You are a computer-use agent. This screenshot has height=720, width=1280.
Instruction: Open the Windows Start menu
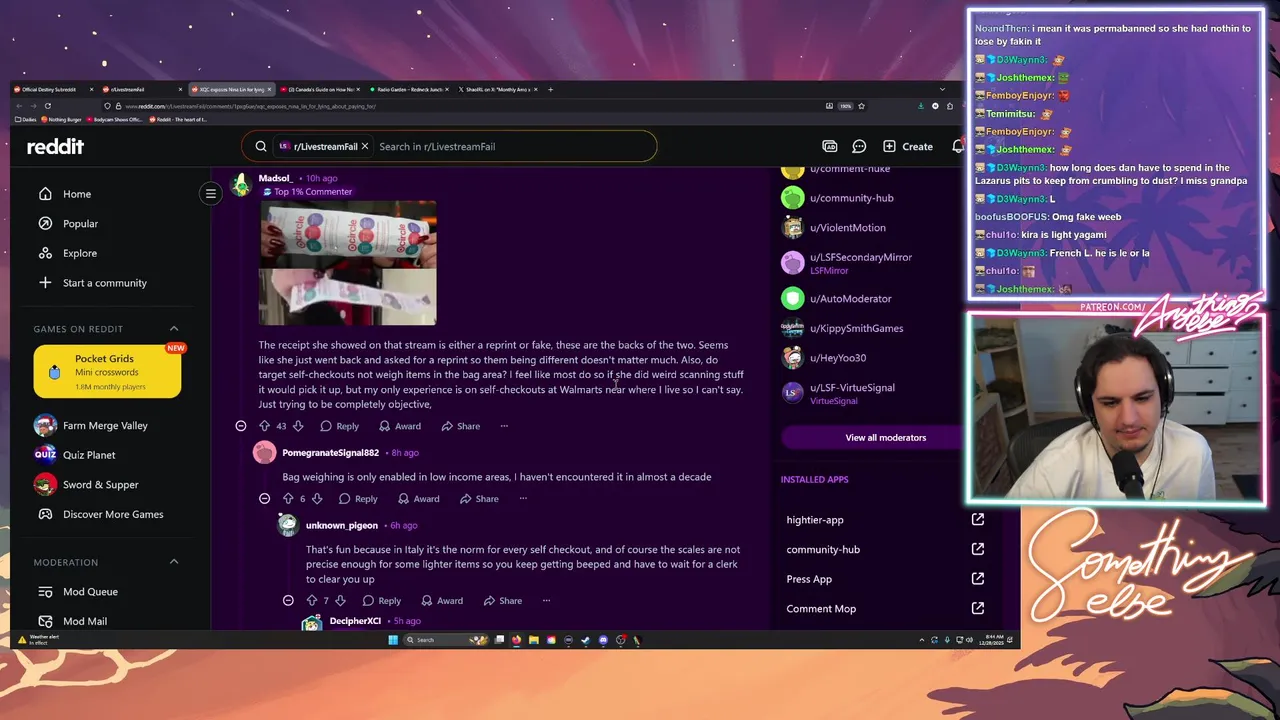tap(393, 640)
